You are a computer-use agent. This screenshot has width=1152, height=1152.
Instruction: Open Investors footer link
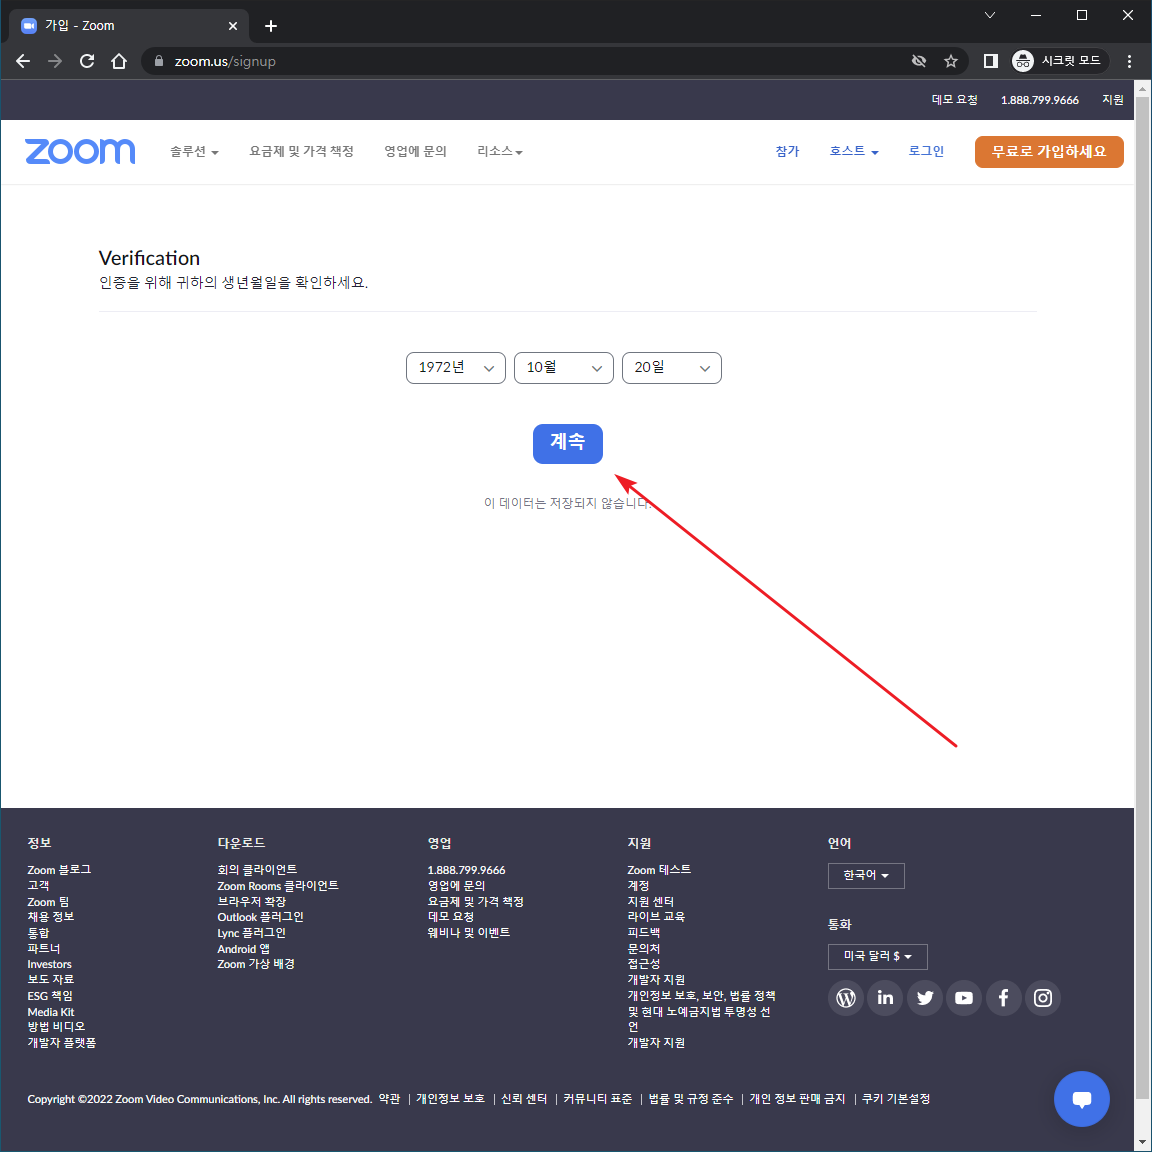click(49, 965)
